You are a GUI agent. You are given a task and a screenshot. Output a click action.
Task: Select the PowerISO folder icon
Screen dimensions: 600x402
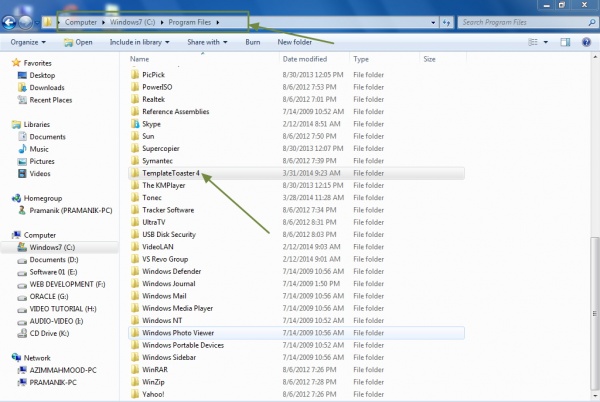tap(135, 87)
